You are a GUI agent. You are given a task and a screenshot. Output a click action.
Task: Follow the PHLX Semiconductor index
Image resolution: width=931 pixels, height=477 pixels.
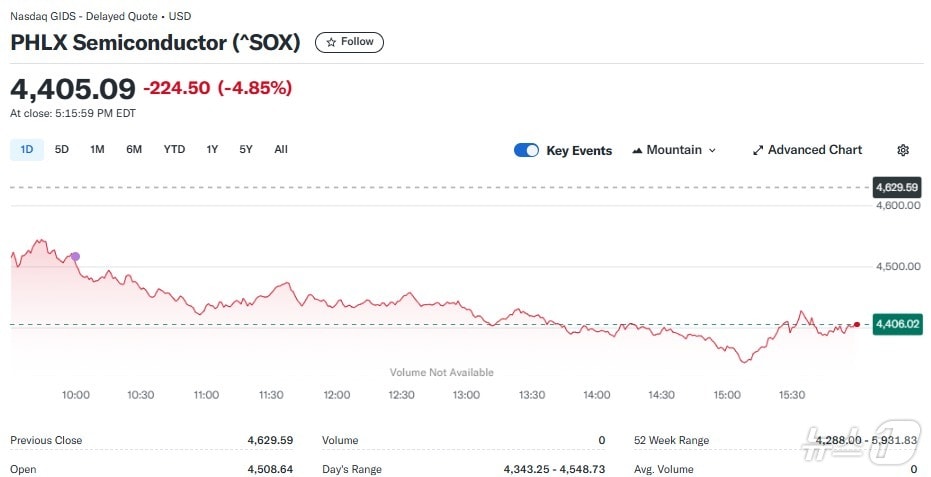pyautogui.click(x=349, y=42)
